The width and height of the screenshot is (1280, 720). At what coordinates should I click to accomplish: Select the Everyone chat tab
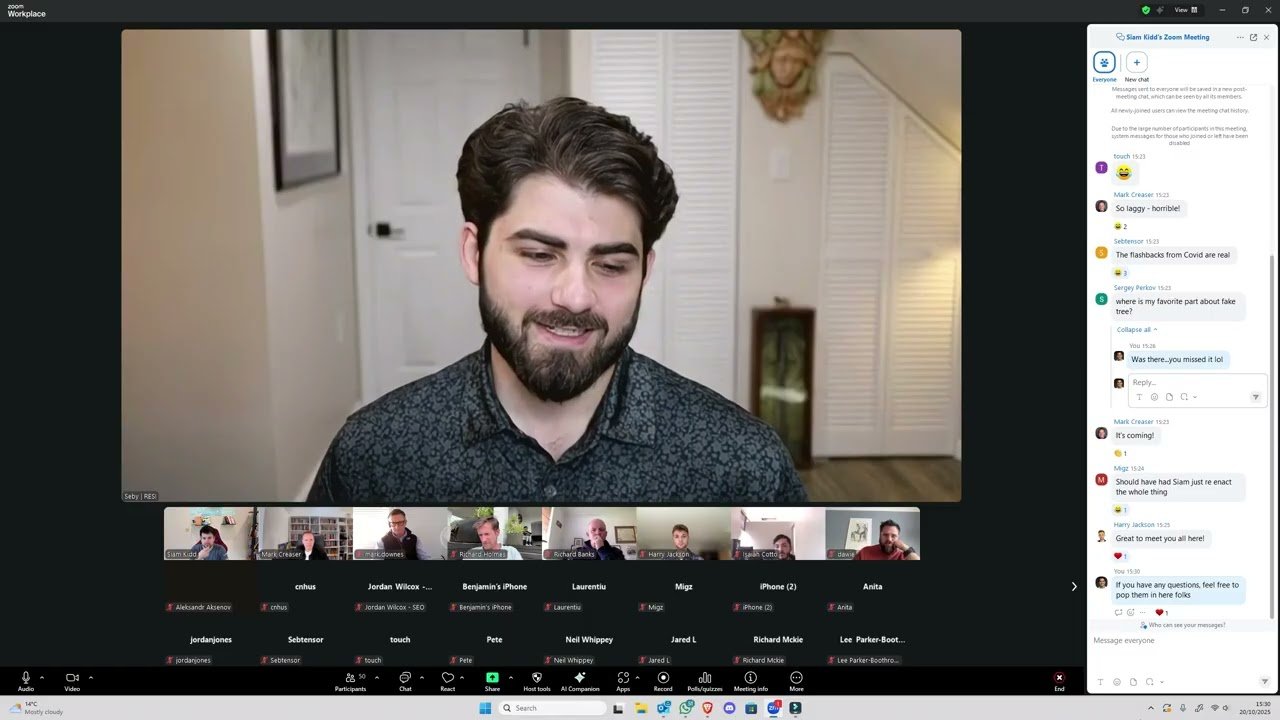click(1104, 67)
